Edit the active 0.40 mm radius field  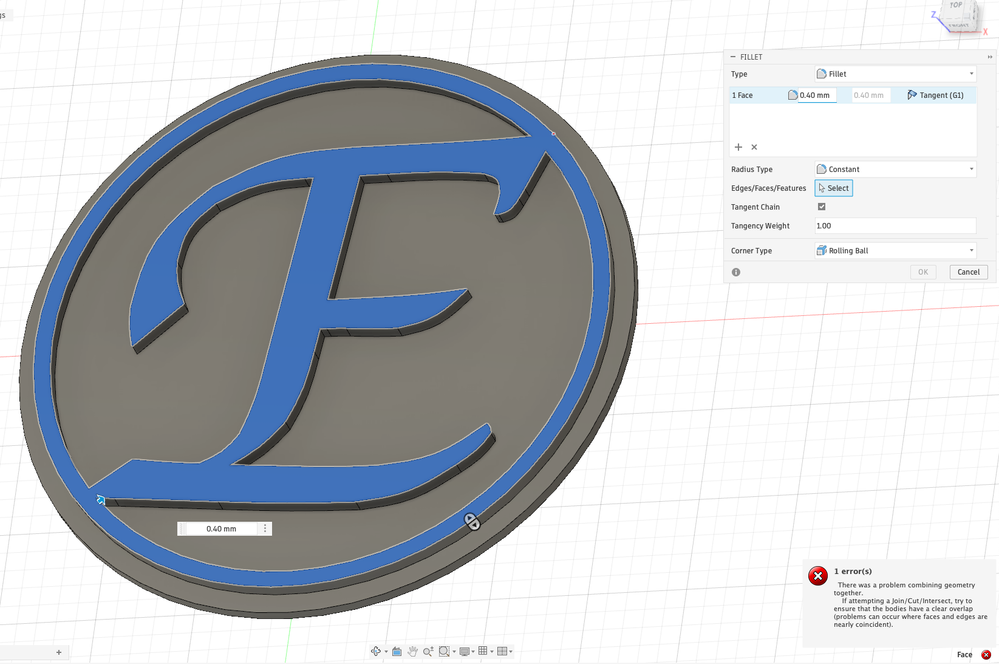tap(817, 95)
